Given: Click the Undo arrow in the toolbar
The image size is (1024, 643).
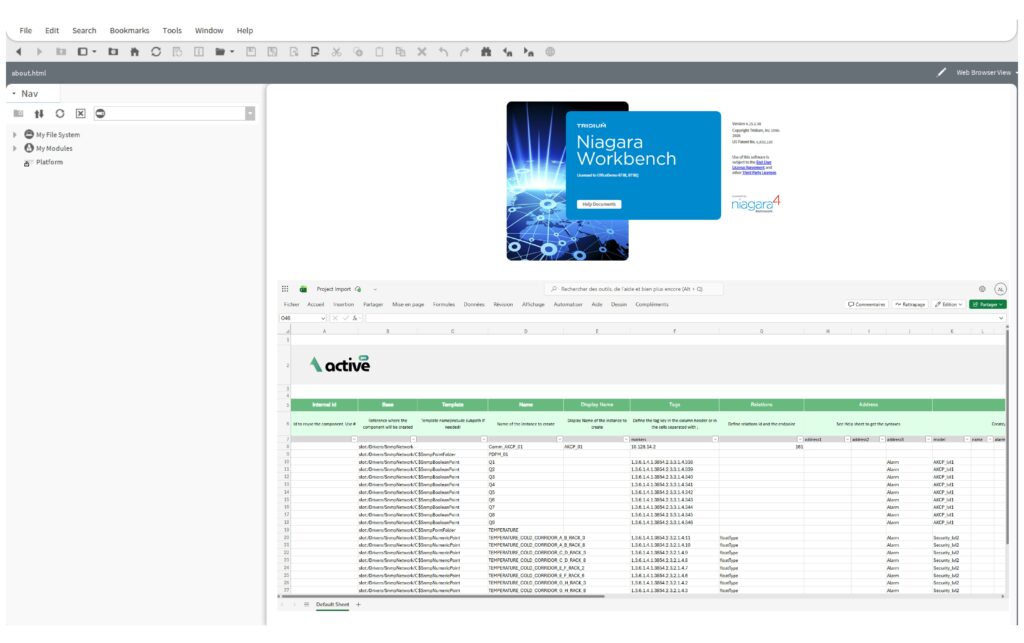Looking at the screenshot, I should [443, 51].
